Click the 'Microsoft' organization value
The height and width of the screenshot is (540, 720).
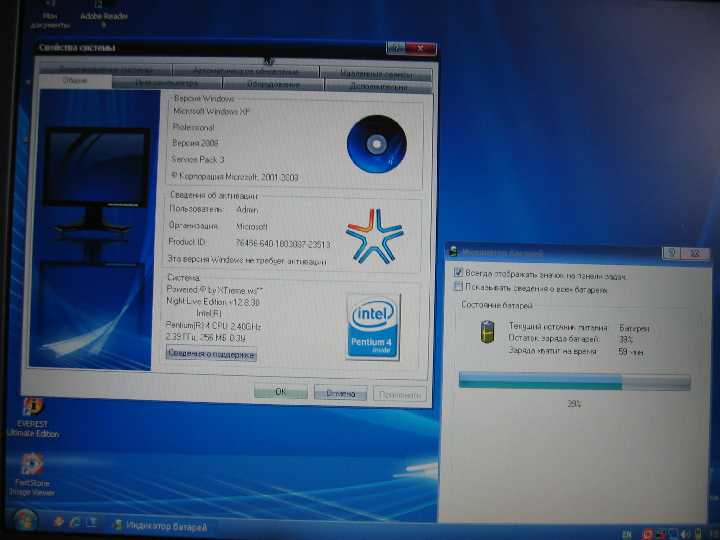tap(251, 226)
